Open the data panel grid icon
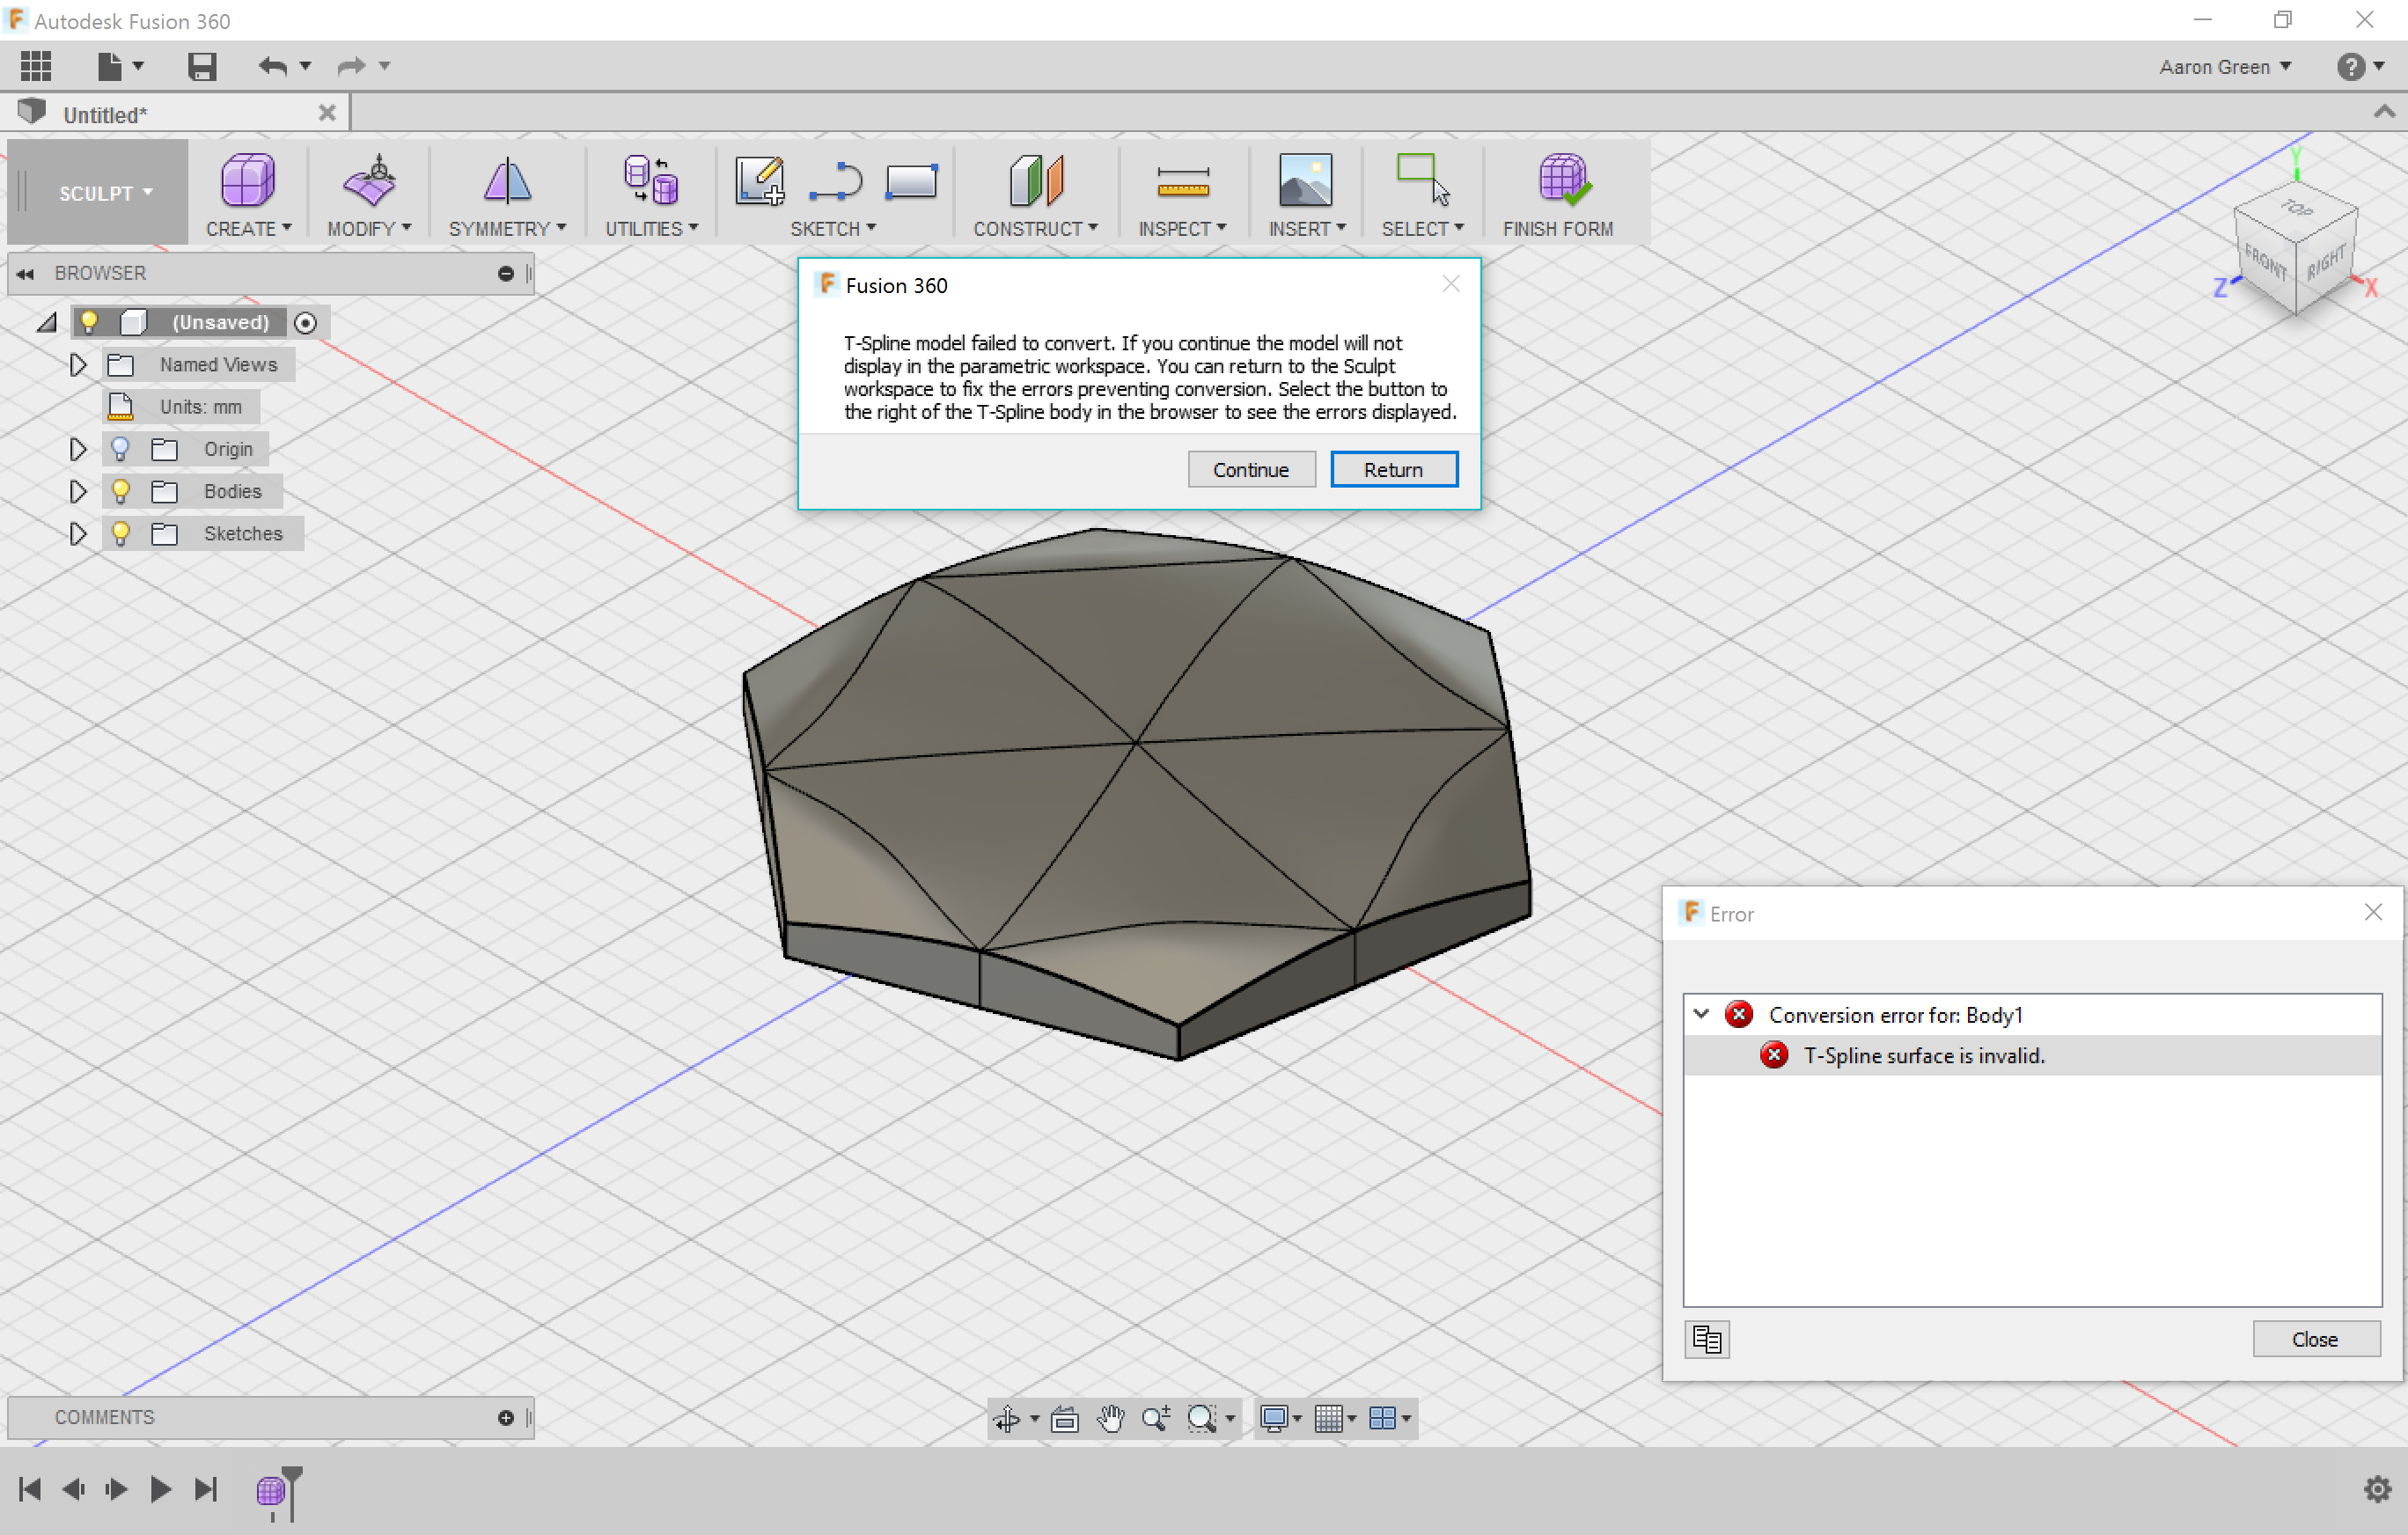2408x1535 pixels. click(36, 66)
